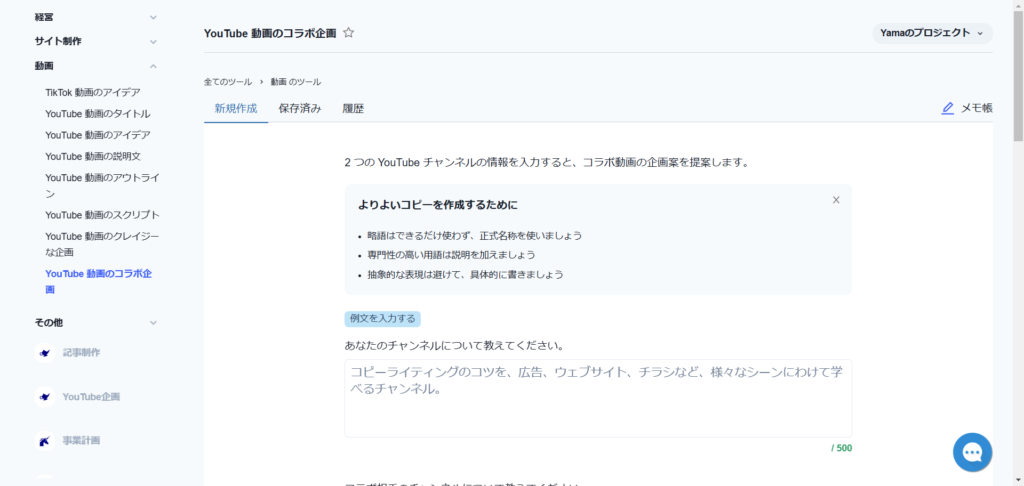Collapse the 動画 sidebar section
This screenshot has width=1024, height=486.
[x=96, y=66]
